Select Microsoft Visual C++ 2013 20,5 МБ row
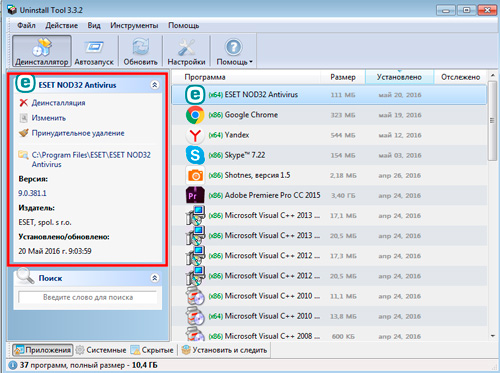This screenshot has height=373, width=500. click(x=329, y=236)
